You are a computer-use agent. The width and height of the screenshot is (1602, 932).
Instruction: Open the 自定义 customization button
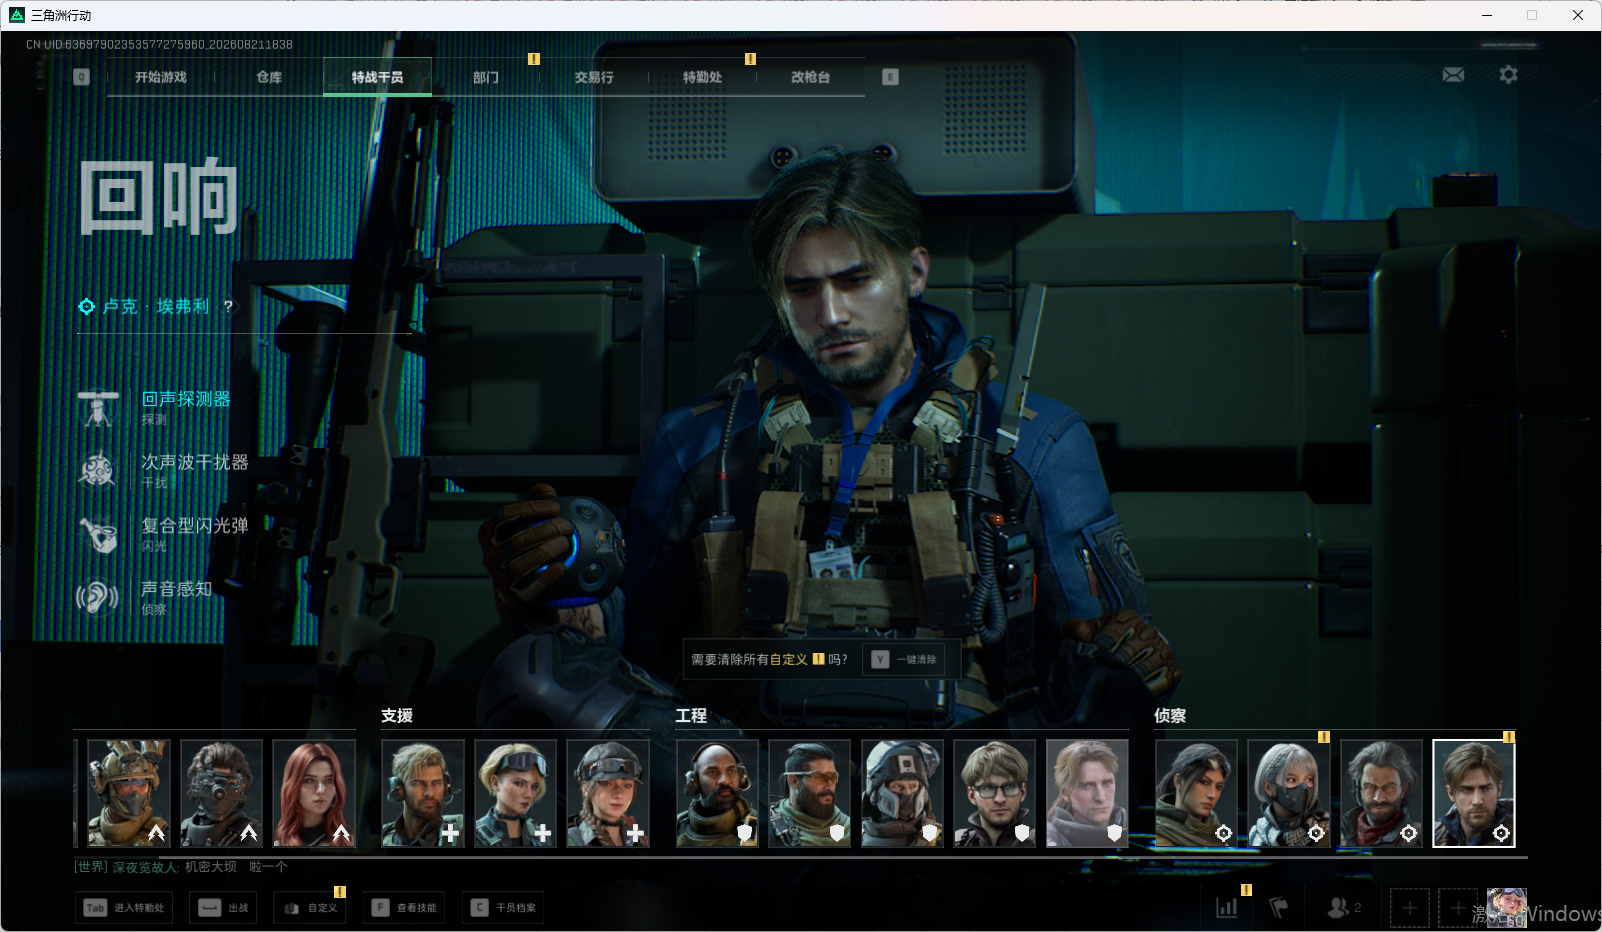[310, 908]
